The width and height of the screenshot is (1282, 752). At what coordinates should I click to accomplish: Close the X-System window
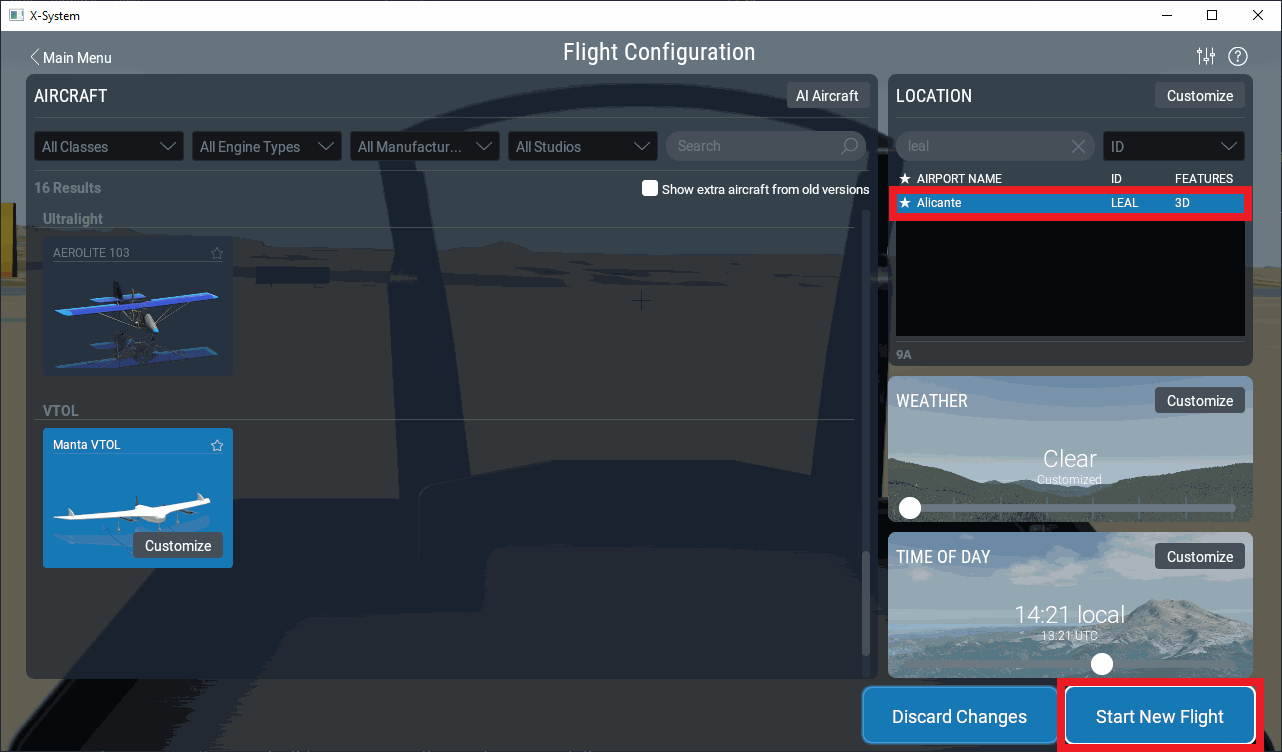pos(1258,15)
